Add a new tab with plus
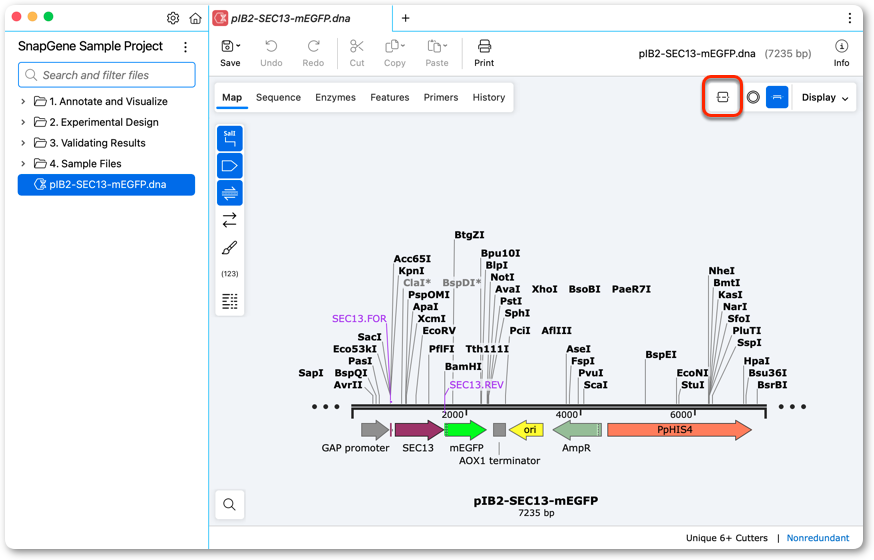 click(x=406, y=18)
